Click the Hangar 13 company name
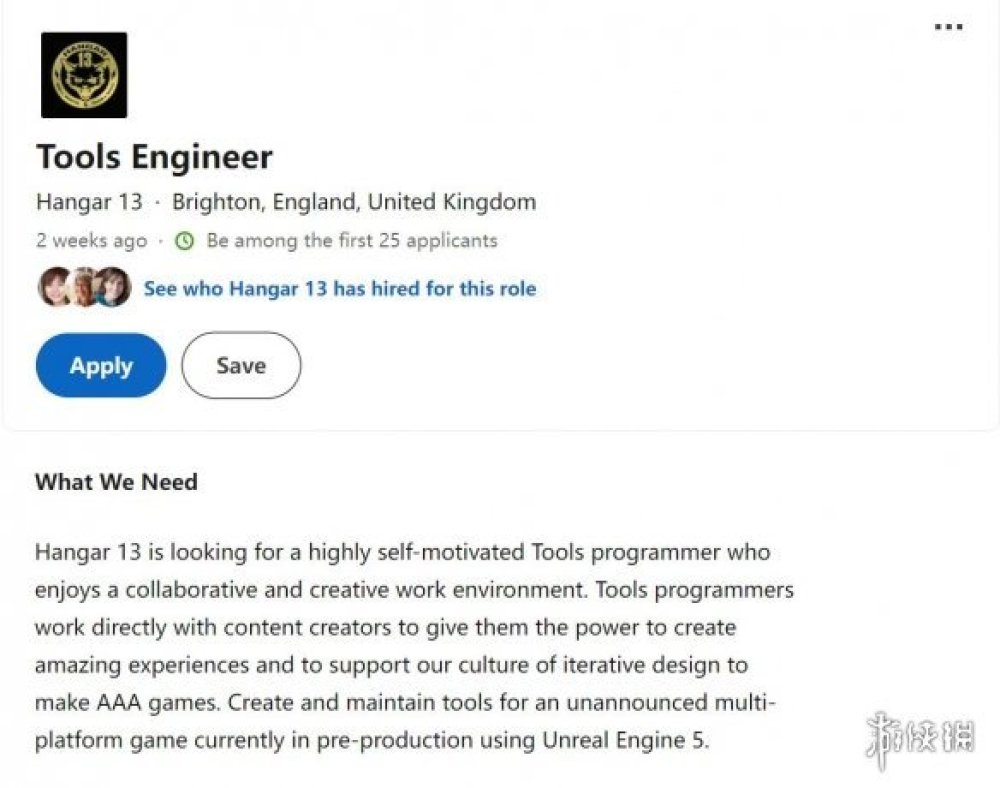 (89, 202)
